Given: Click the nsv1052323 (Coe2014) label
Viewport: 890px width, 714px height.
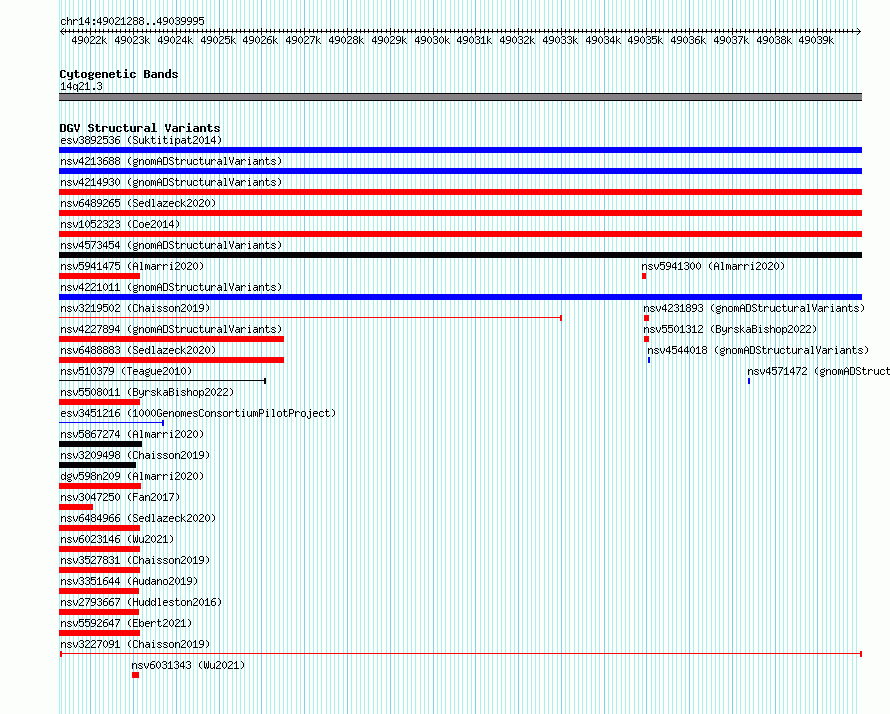Looking at the screenshot, I should click(120, 224).
